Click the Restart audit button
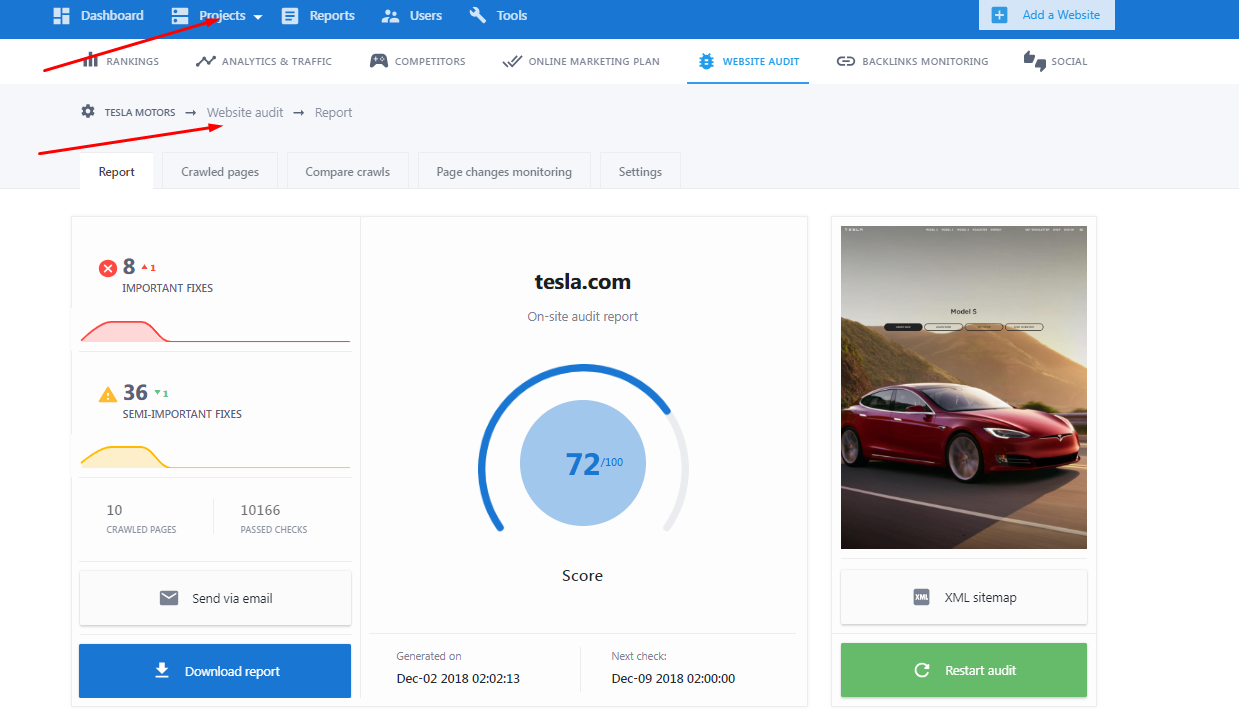The image size is (1239, 712). pos(964,670)
